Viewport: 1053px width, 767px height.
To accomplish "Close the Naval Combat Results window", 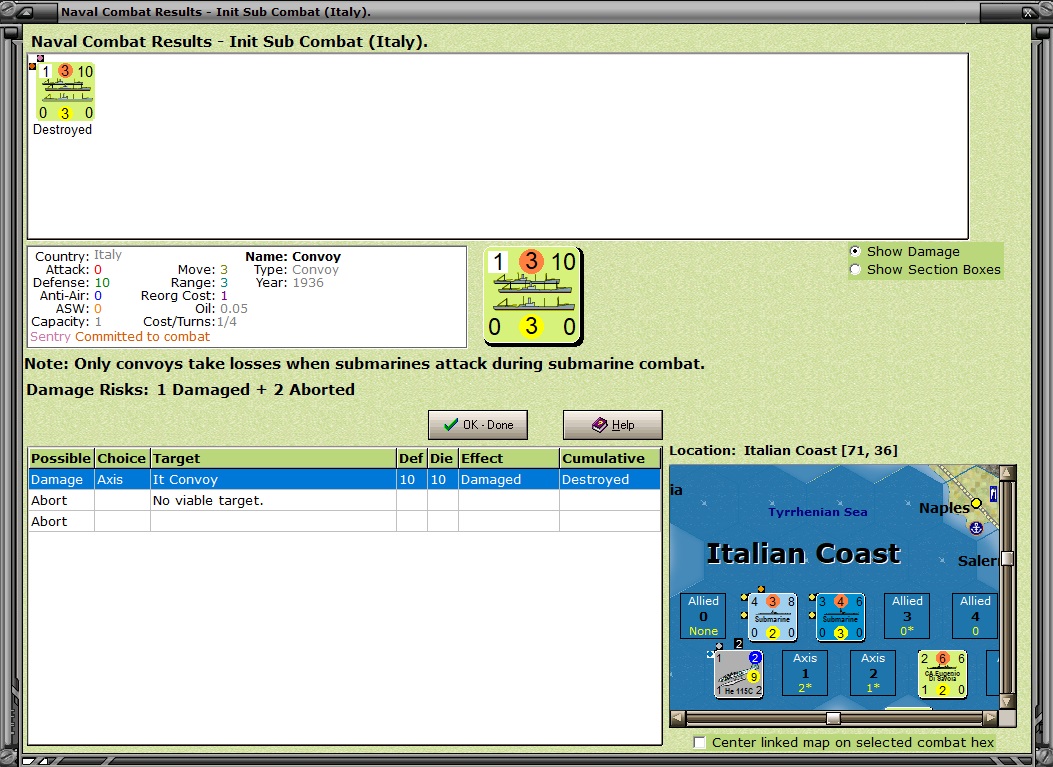I will tap(1029, 12).
